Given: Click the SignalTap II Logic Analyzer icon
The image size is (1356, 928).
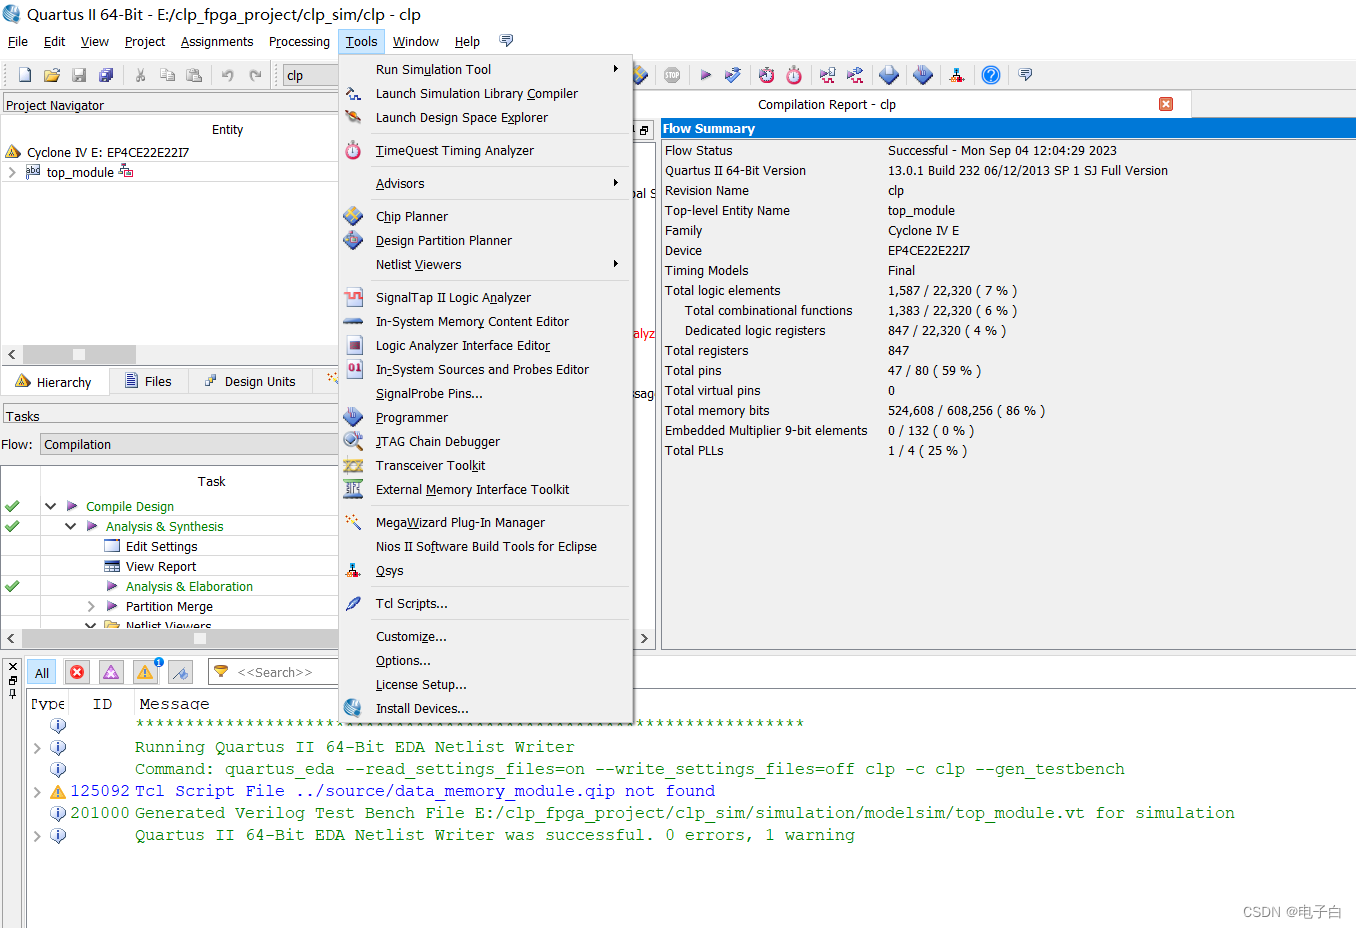Looking at the screenshot, I should tap(353, 297).
